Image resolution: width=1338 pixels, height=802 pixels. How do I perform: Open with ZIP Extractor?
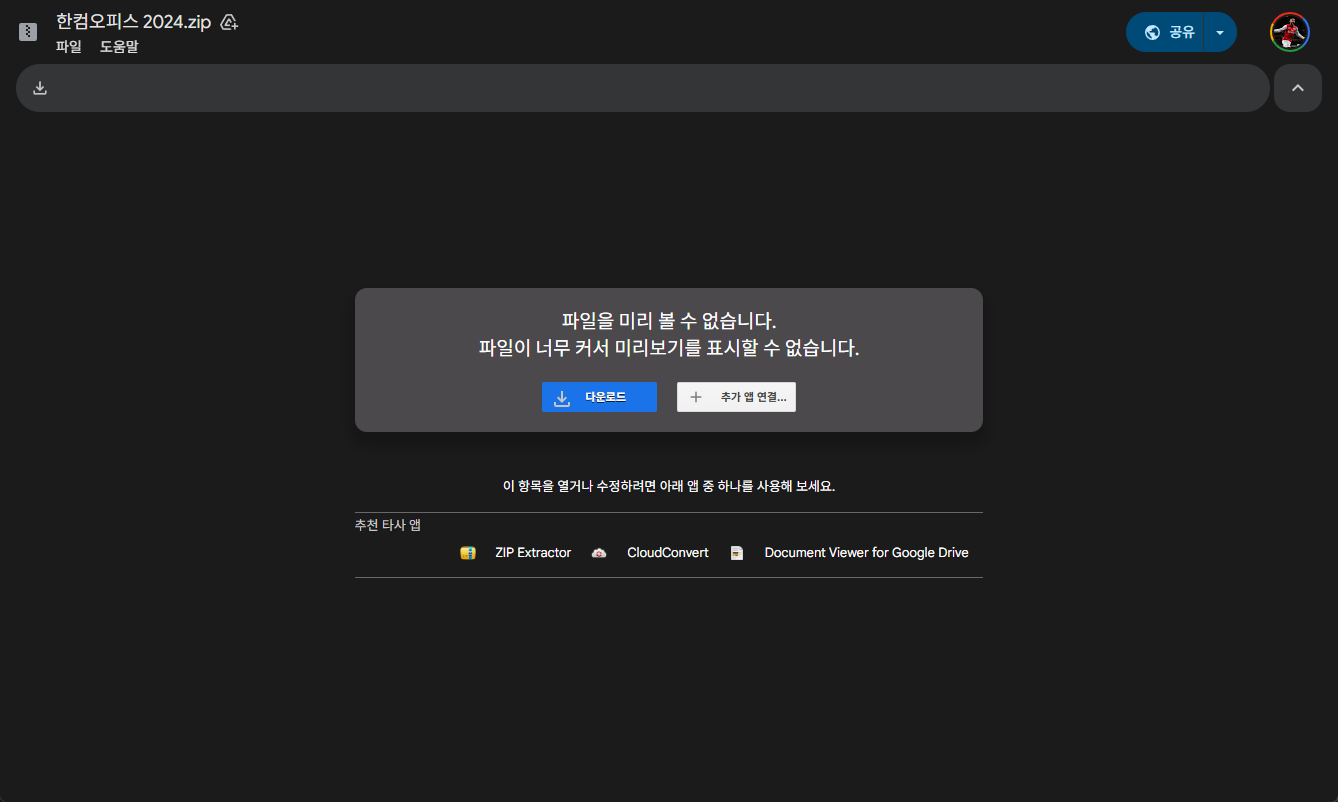click(x=532, y=552)
